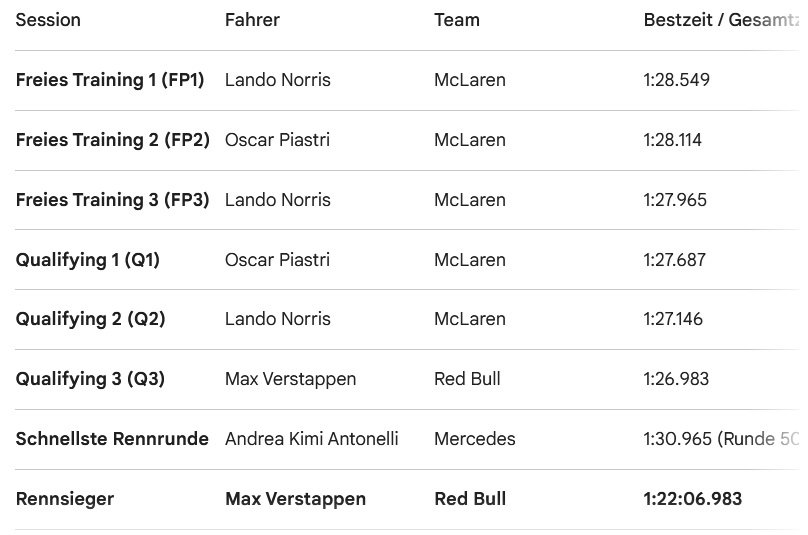Click bold Max Verstappen in Rennsieger row

[x=295, y=499]
